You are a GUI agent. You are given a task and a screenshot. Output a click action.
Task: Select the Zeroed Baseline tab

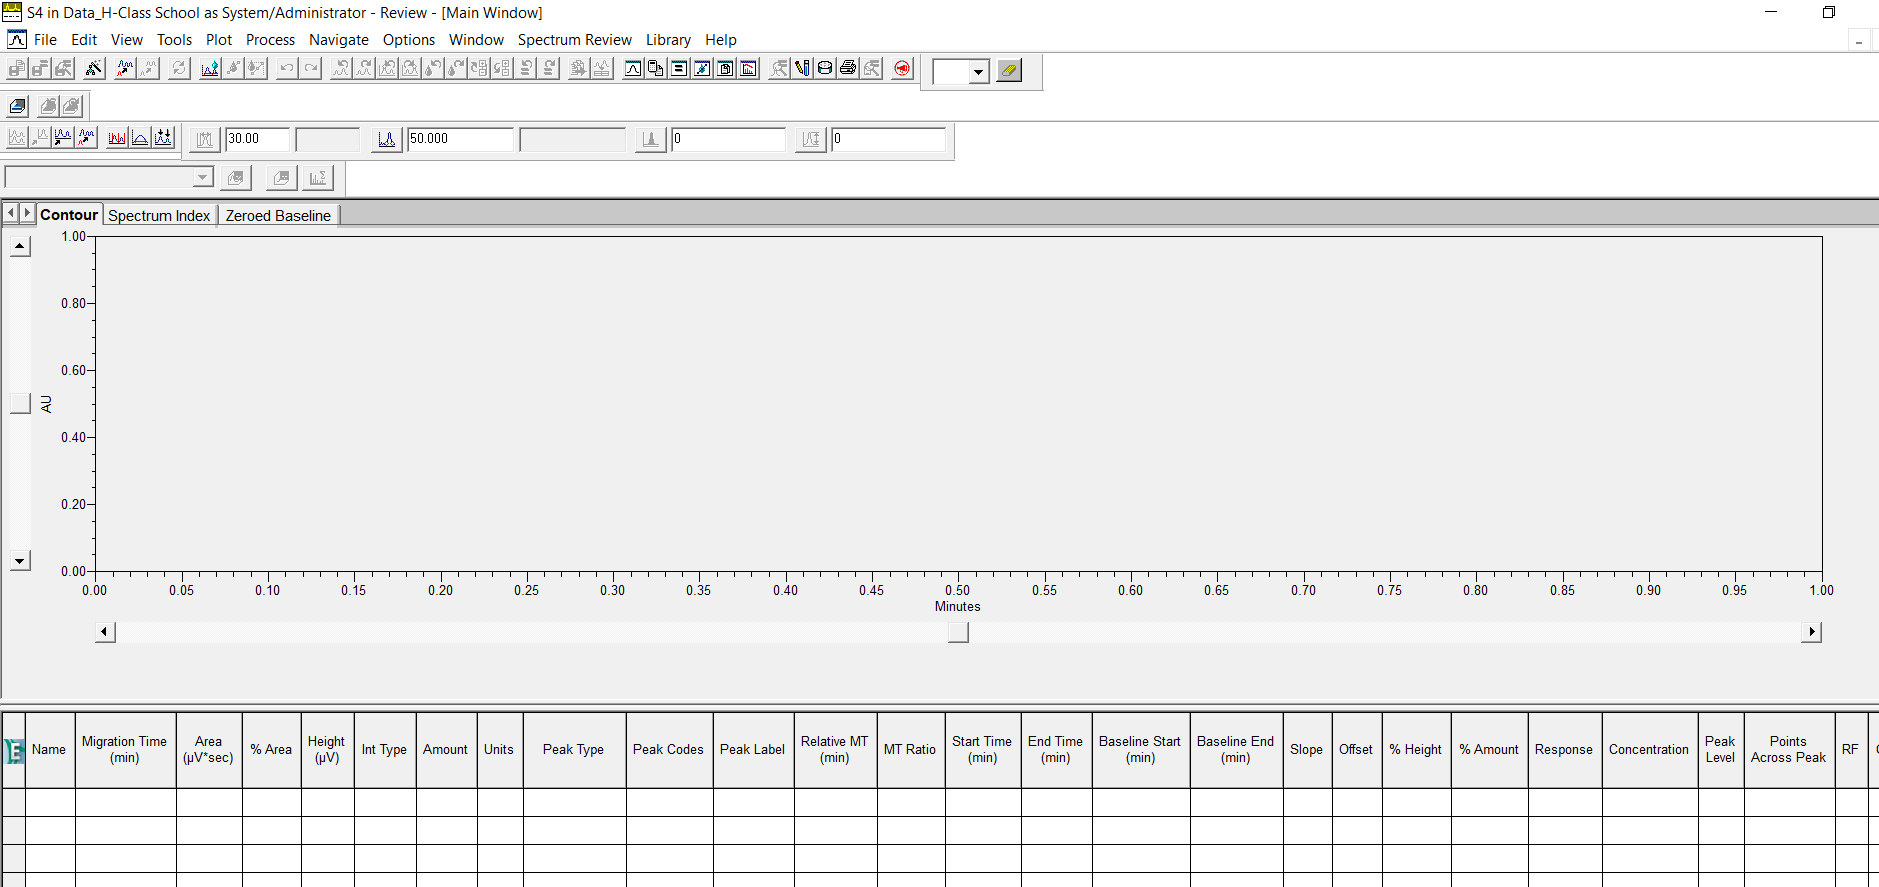click(278, 215)
